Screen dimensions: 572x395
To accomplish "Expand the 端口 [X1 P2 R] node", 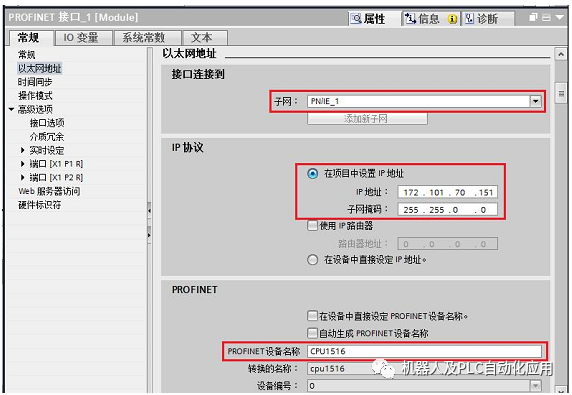I will click(23, 178).
